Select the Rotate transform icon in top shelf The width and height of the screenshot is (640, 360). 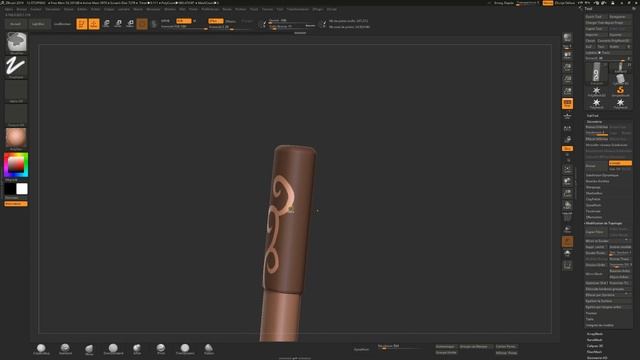pyautogui.click(x=130, y=24)
